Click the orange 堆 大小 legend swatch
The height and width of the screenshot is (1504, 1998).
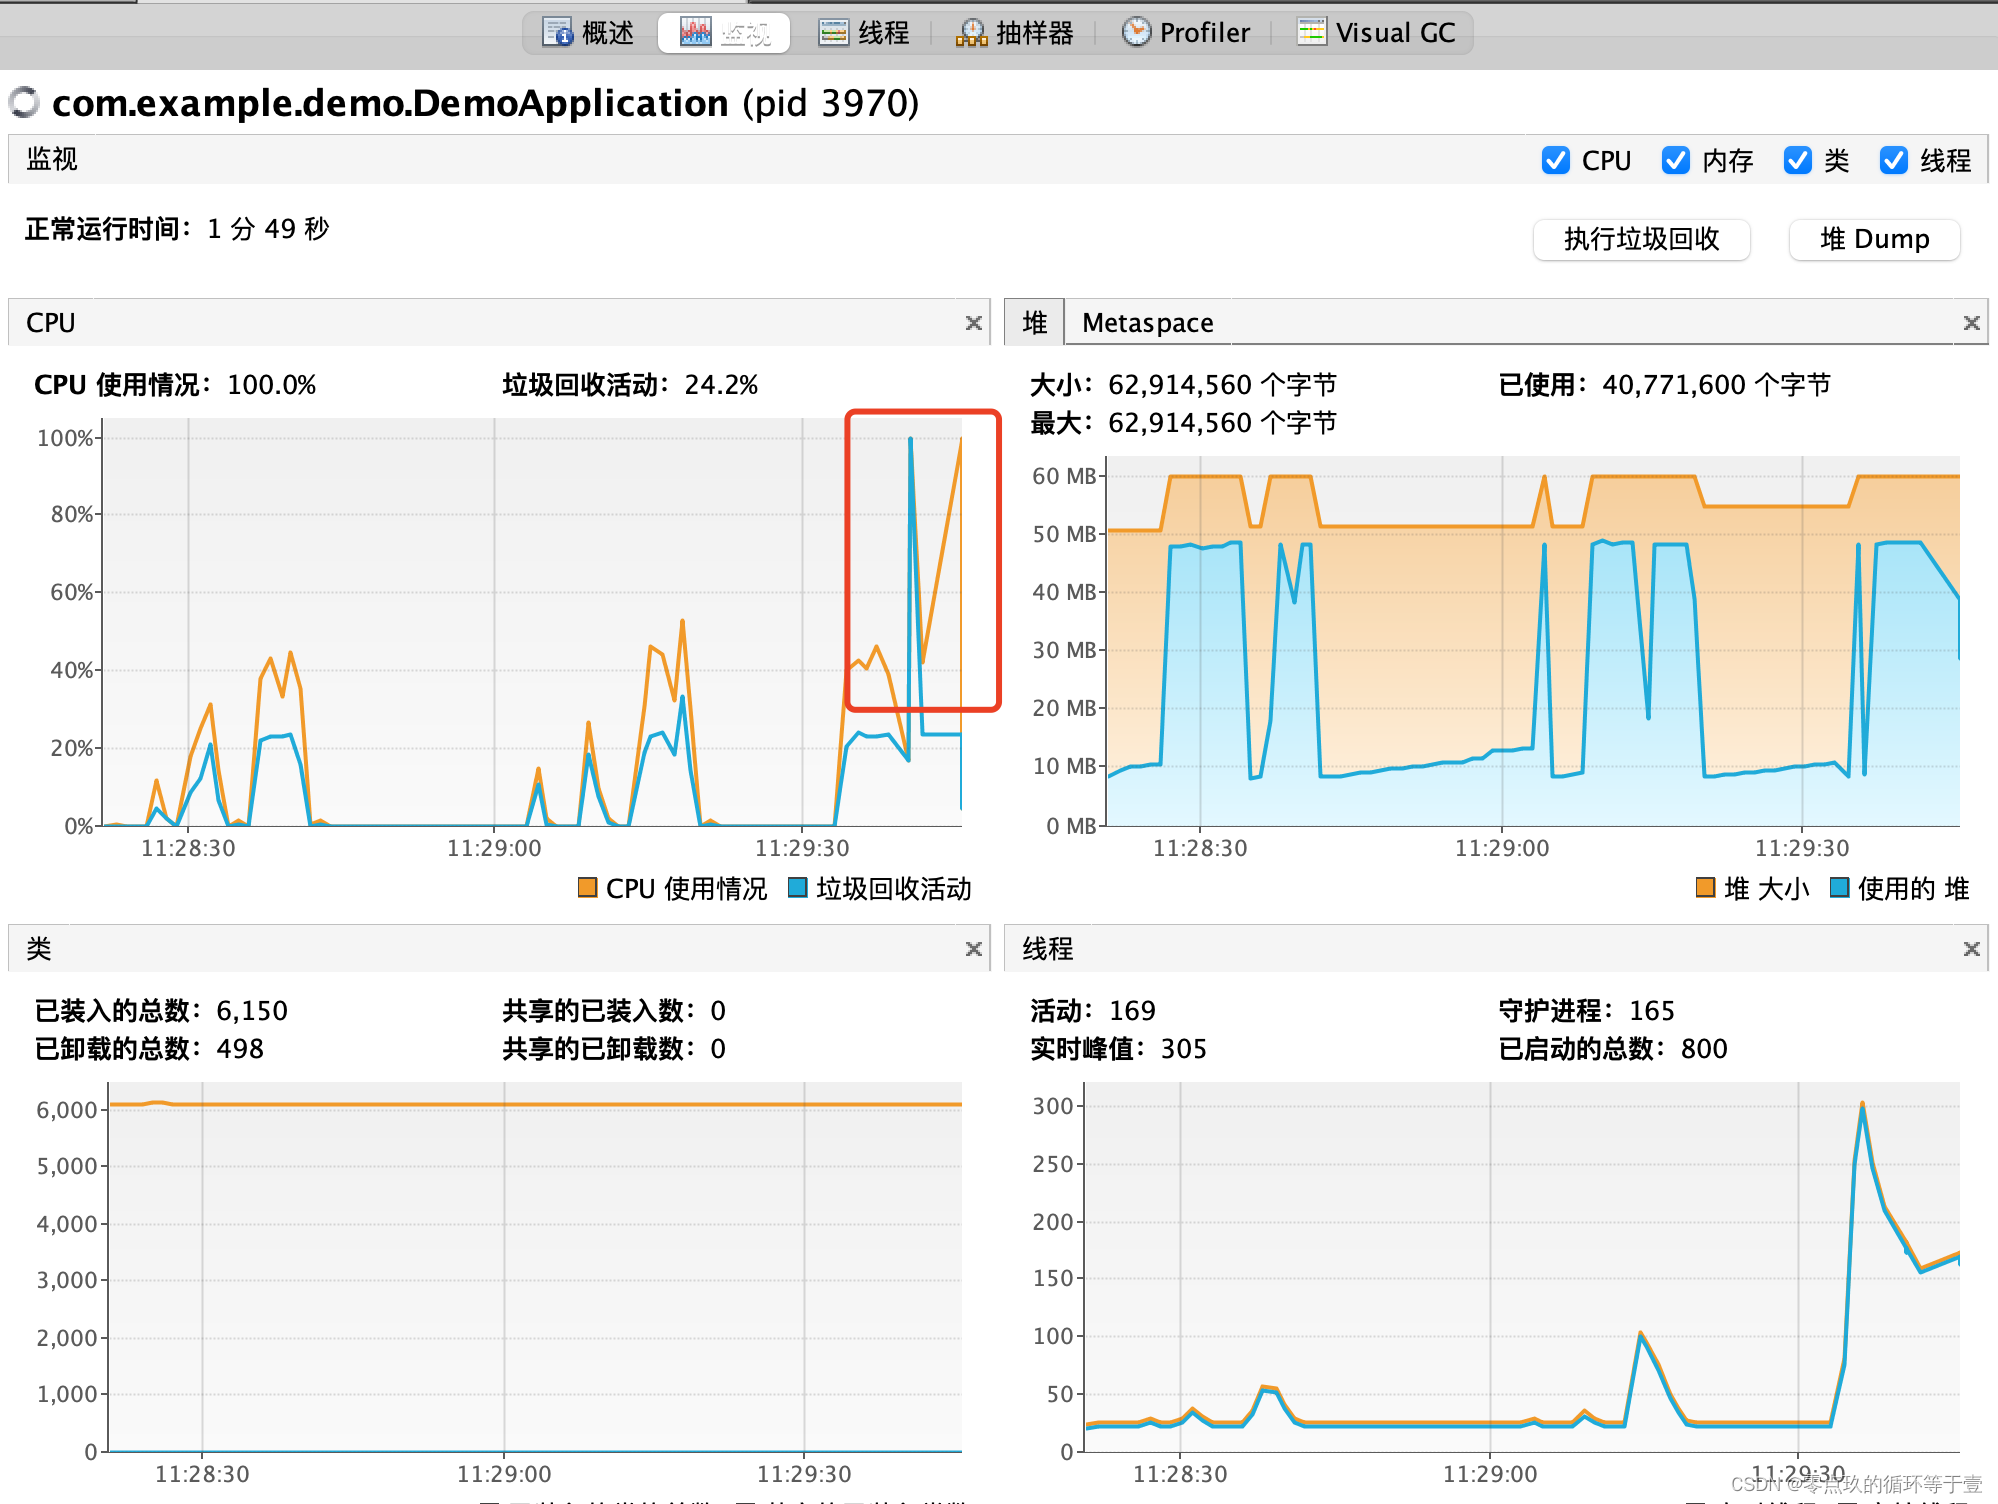1706,887
